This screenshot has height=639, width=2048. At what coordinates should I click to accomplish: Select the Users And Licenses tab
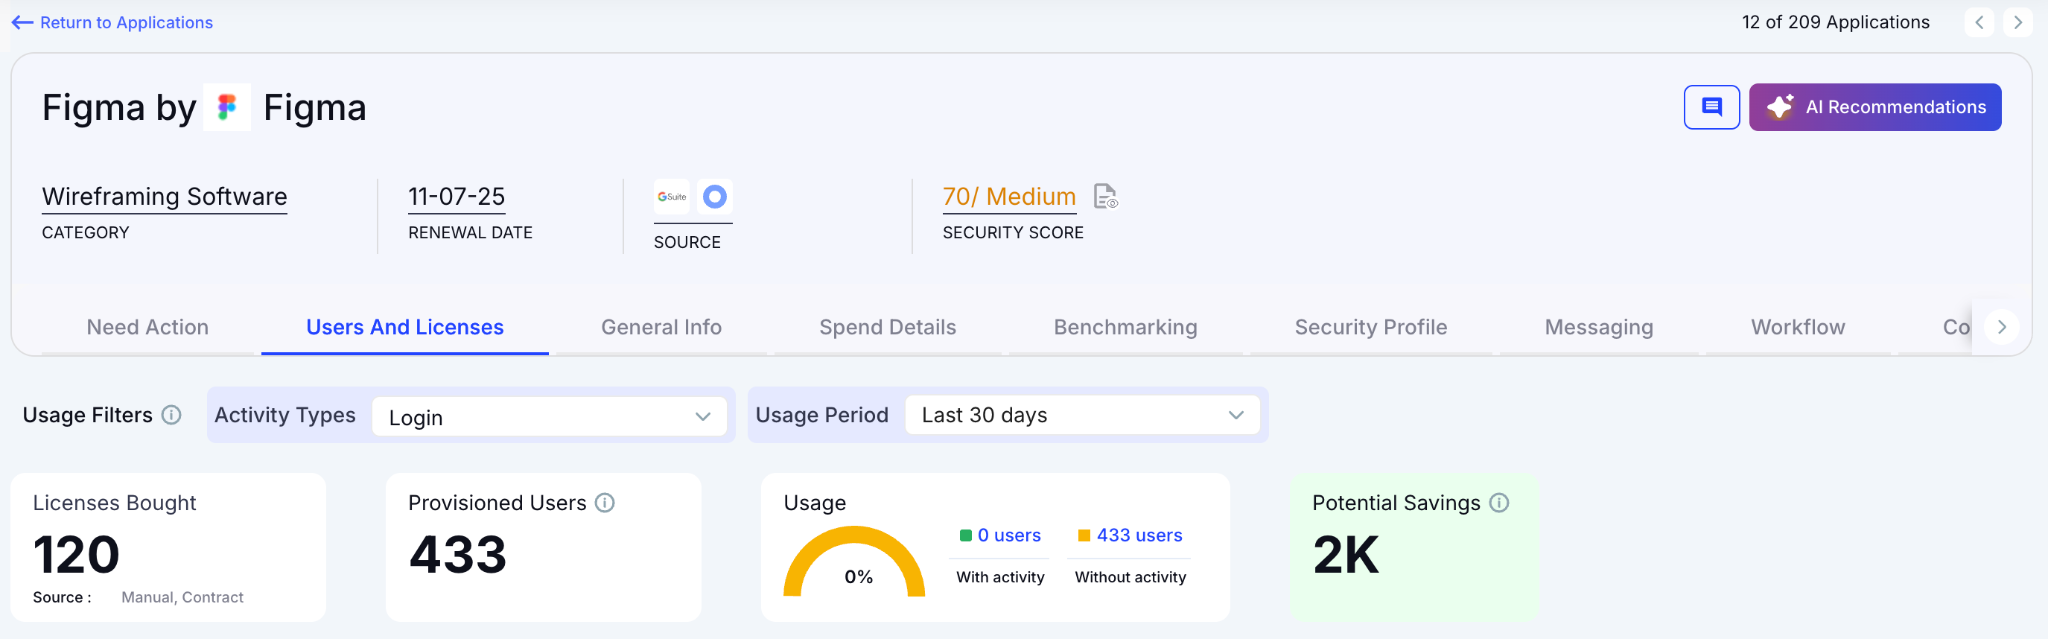point(405,327)
